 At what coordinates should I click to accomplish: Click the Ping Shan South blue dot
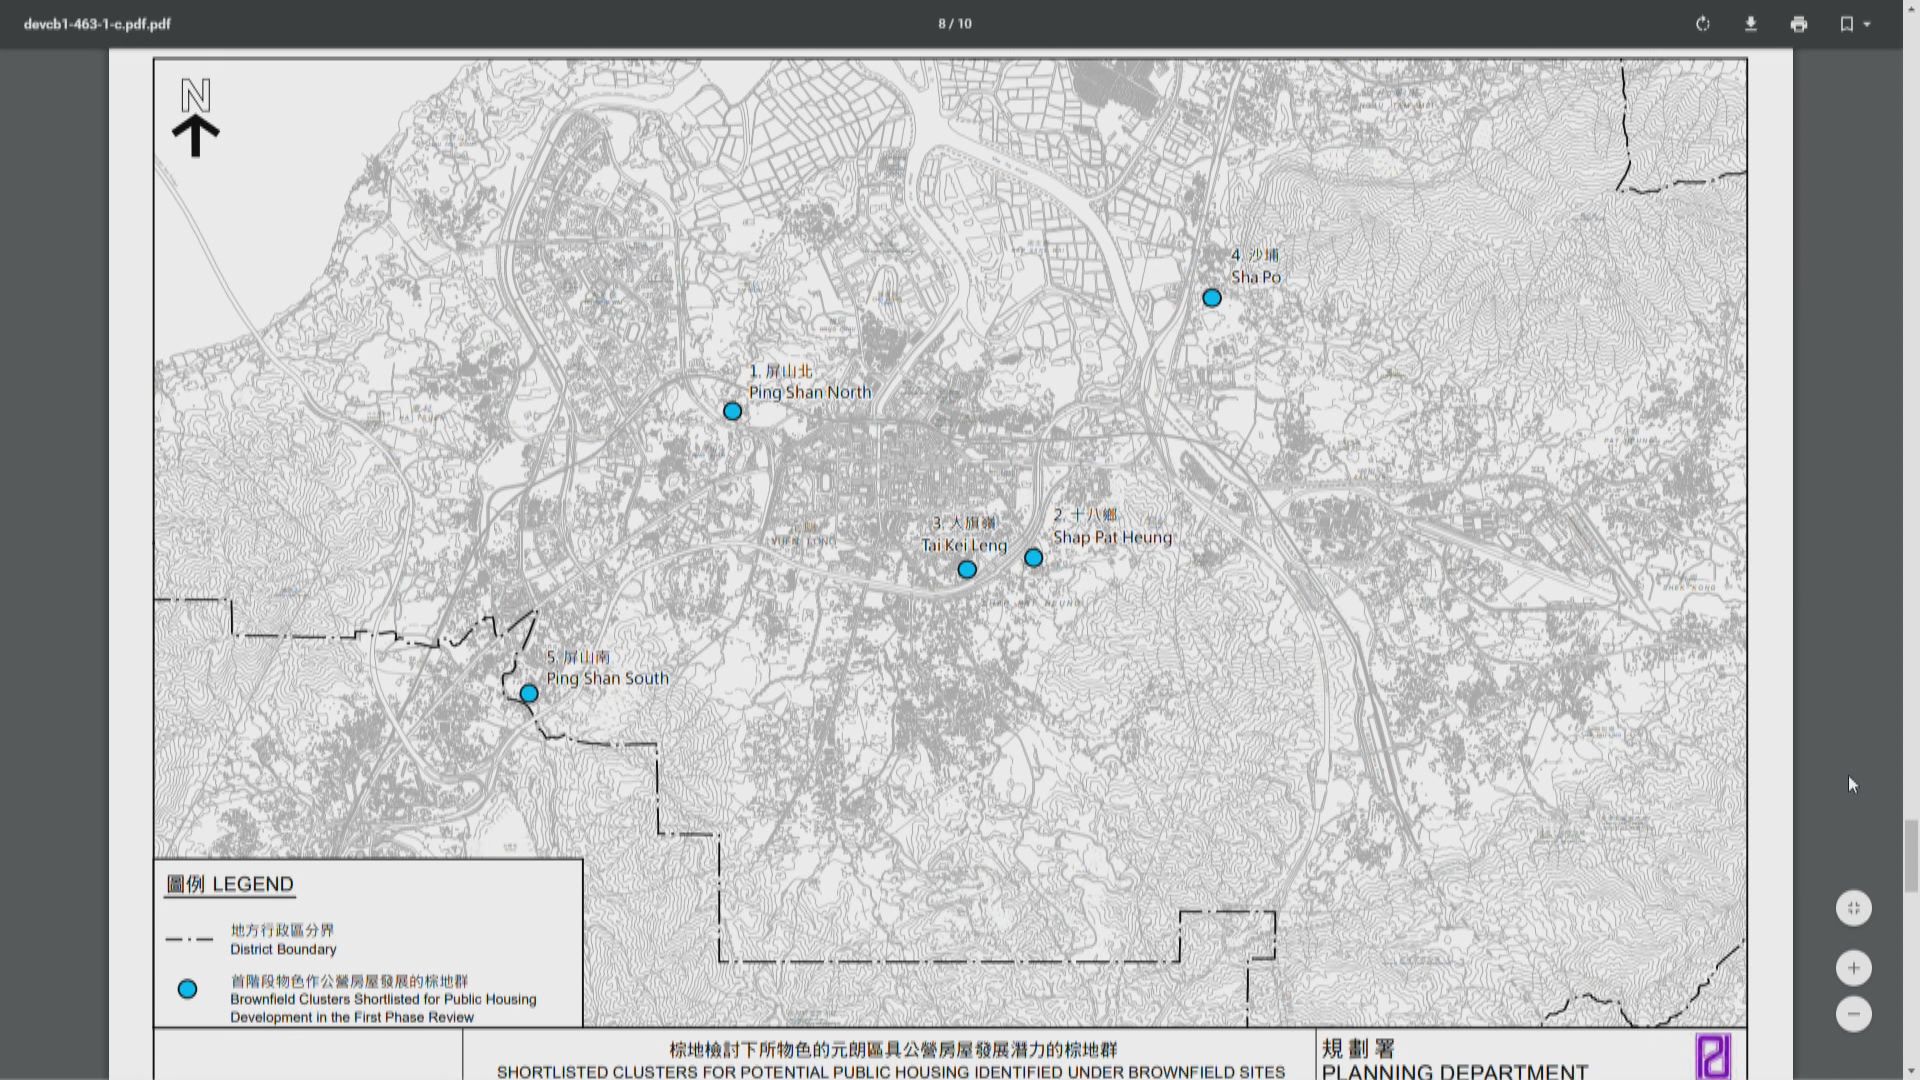tap(529, 694)
